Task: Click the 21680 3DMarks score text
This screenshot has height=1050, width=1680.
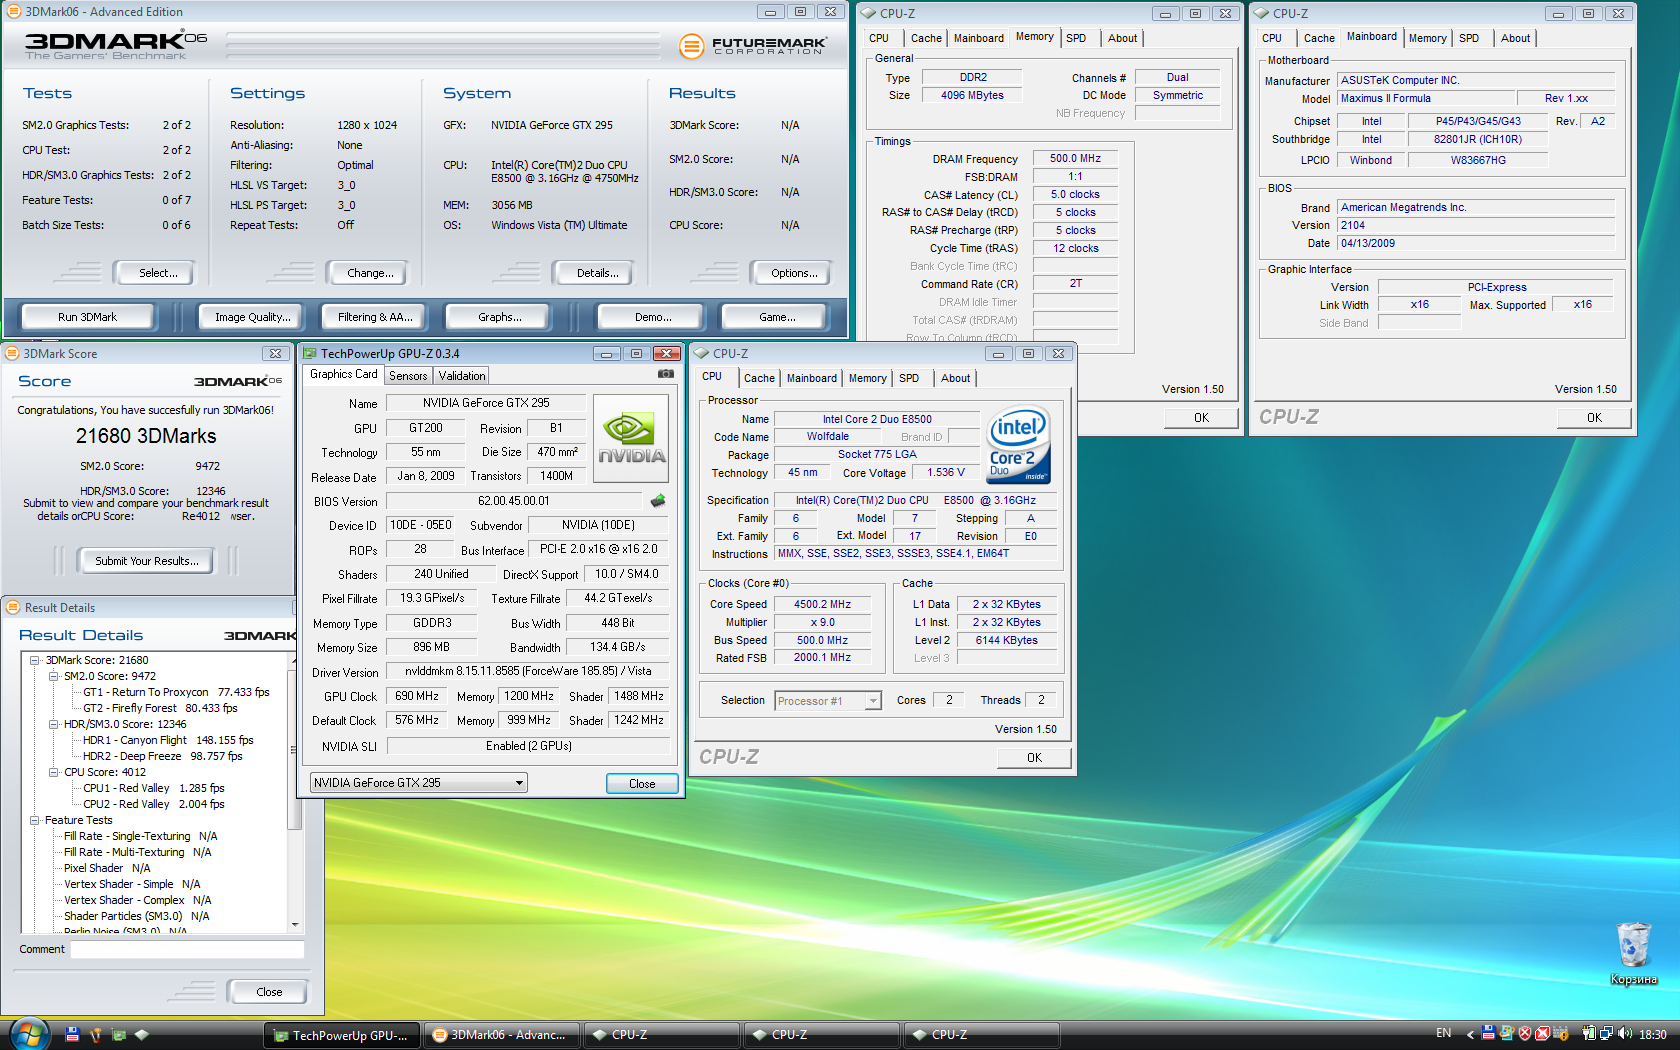Action: coord(146,436)
